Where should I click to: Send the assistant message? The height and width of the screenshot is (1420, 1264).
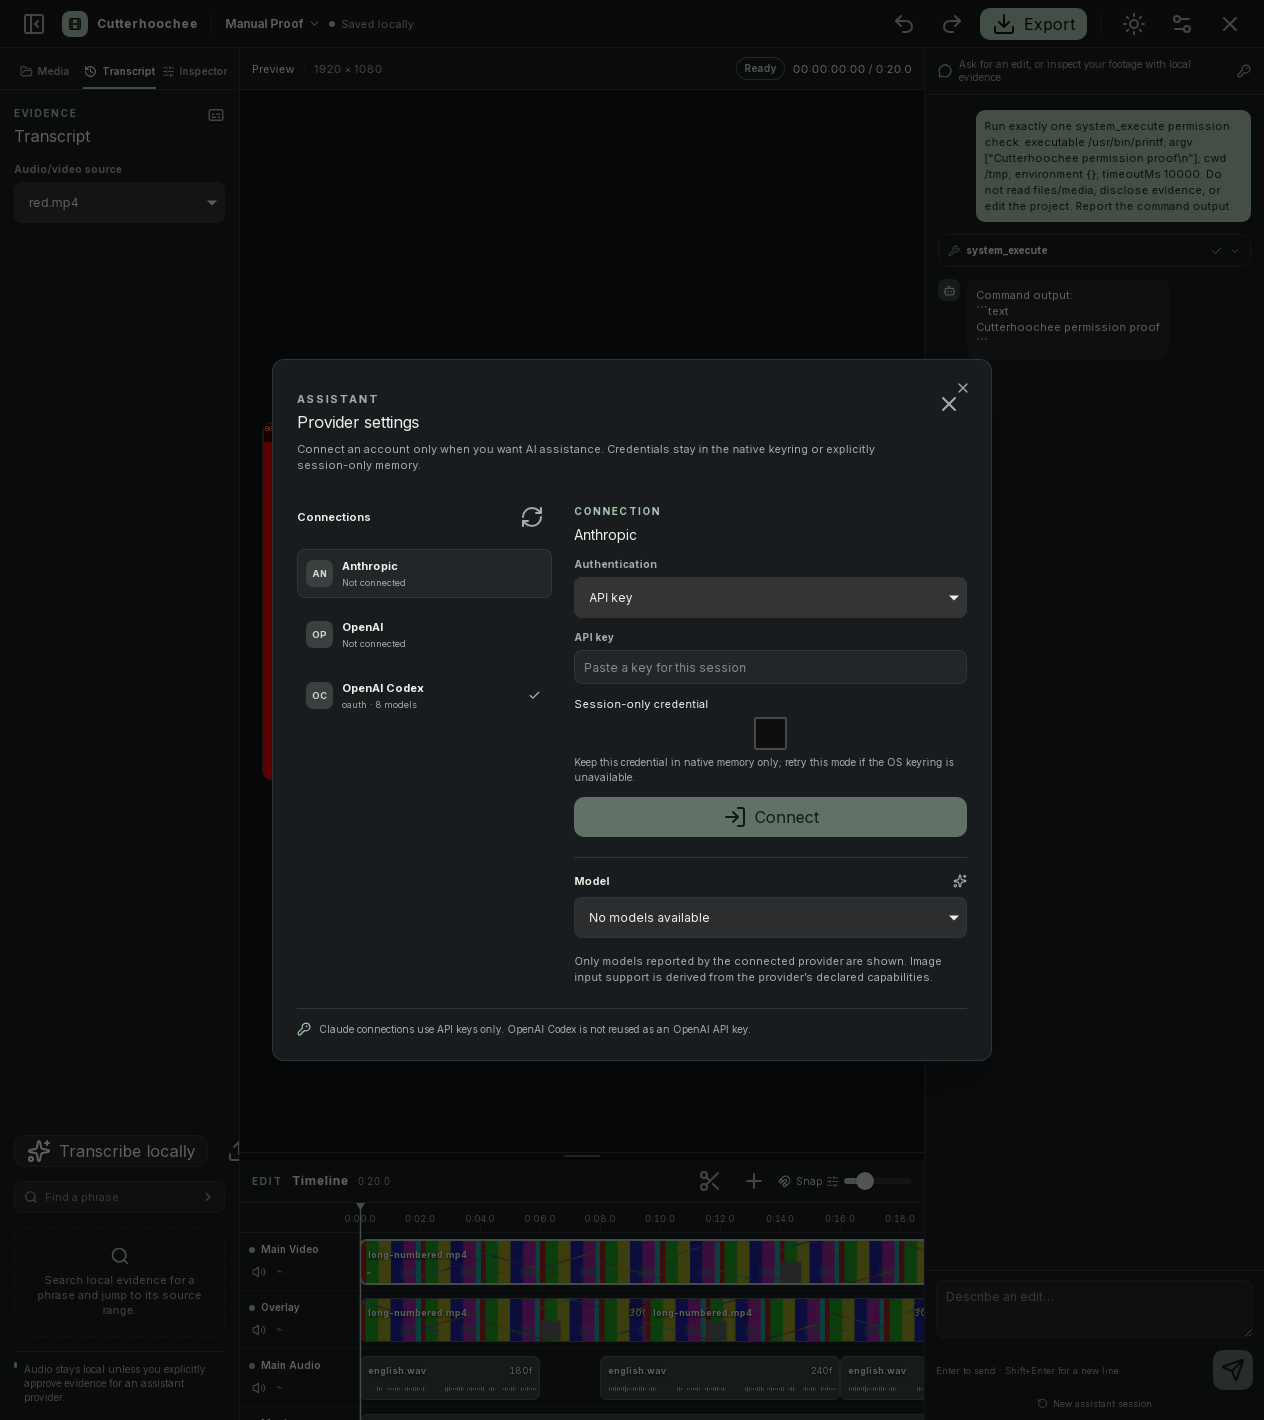[x=1233, y=1370]
